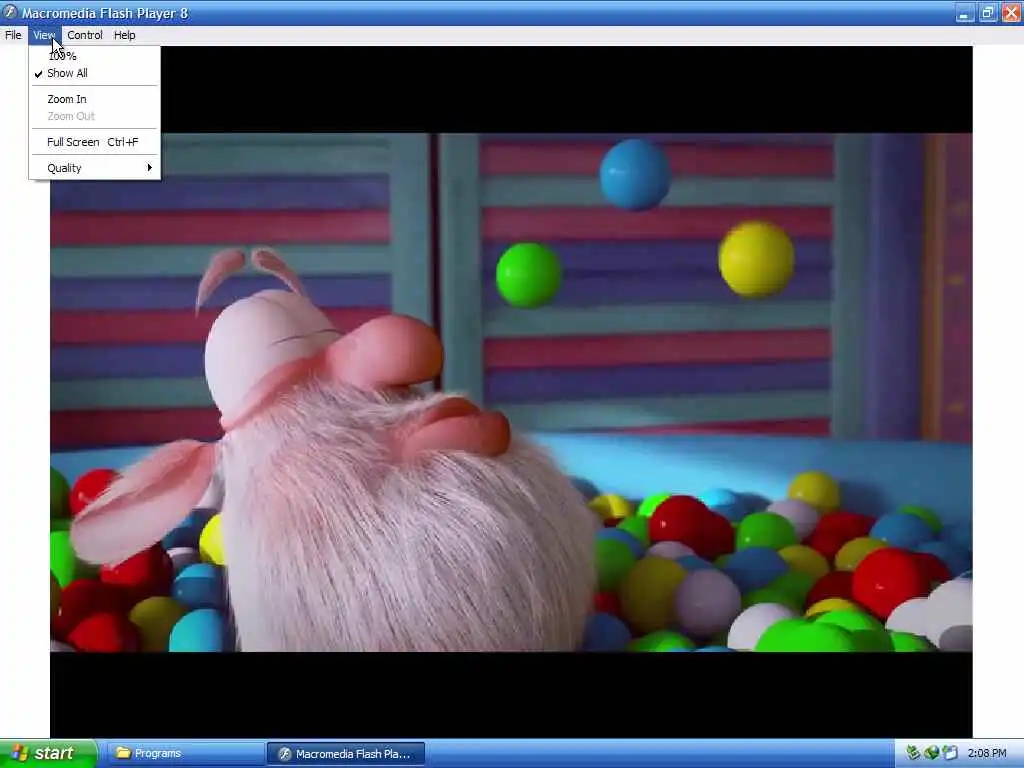Open the Control menu

85,35
